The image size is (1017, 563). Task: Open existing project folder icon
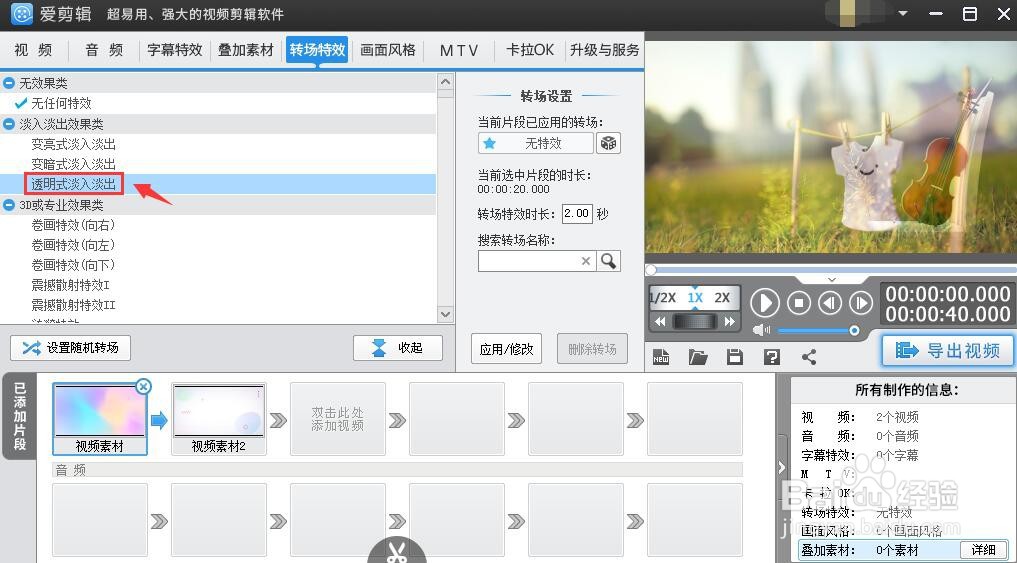coord(698,357)
